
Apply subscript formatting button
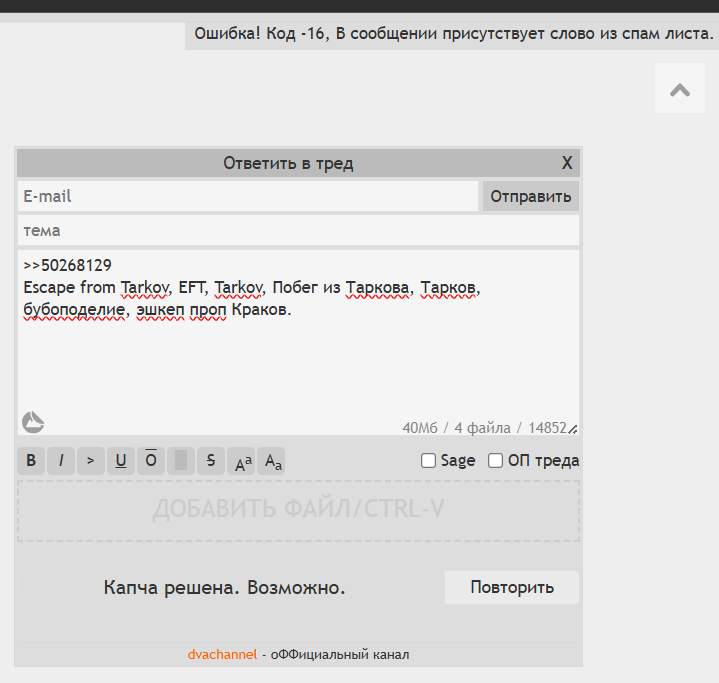pos(271,461)
